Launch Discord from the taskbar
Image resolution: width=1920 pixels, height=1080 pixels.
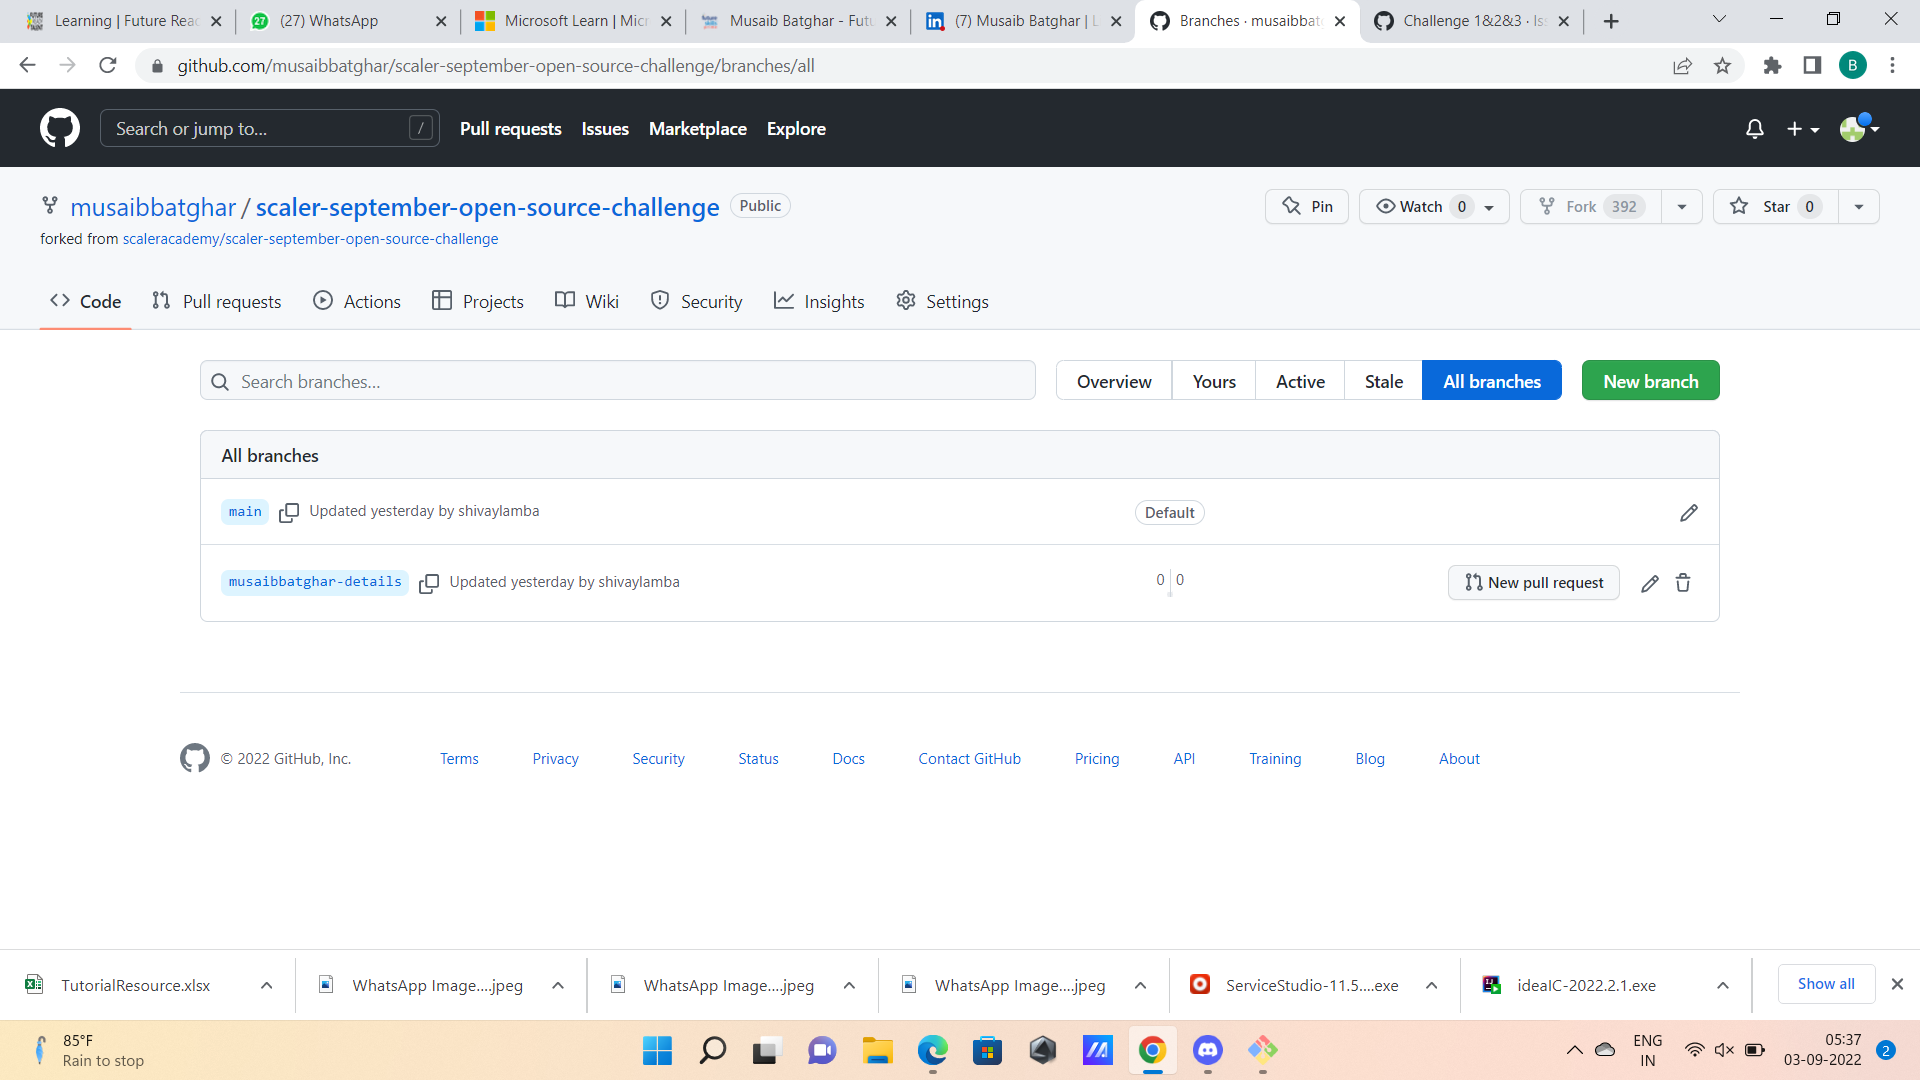(x=1207, y=1050)
